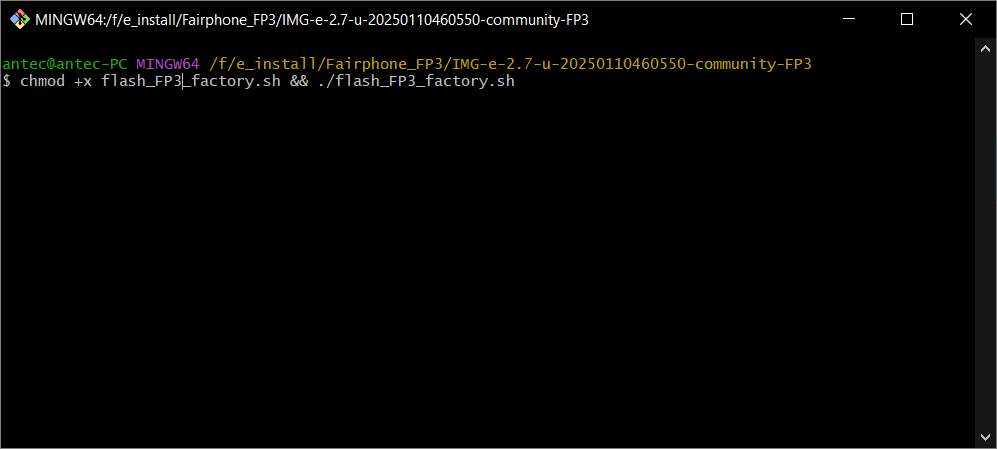Image resolution: width=997 pixels, height=449 pixels.
Task: Click the && operator in the command
Action: (301, 81)
